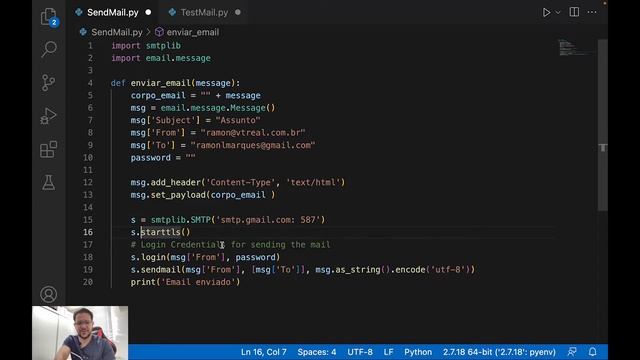Click the Explorer badge showing 2
Screen dimensions: 640x360
[54, 22]
